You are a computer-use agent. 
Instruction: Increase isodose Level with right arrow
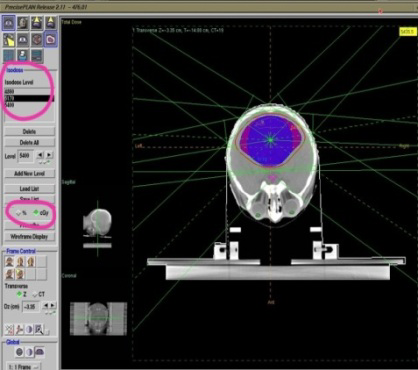49,155
